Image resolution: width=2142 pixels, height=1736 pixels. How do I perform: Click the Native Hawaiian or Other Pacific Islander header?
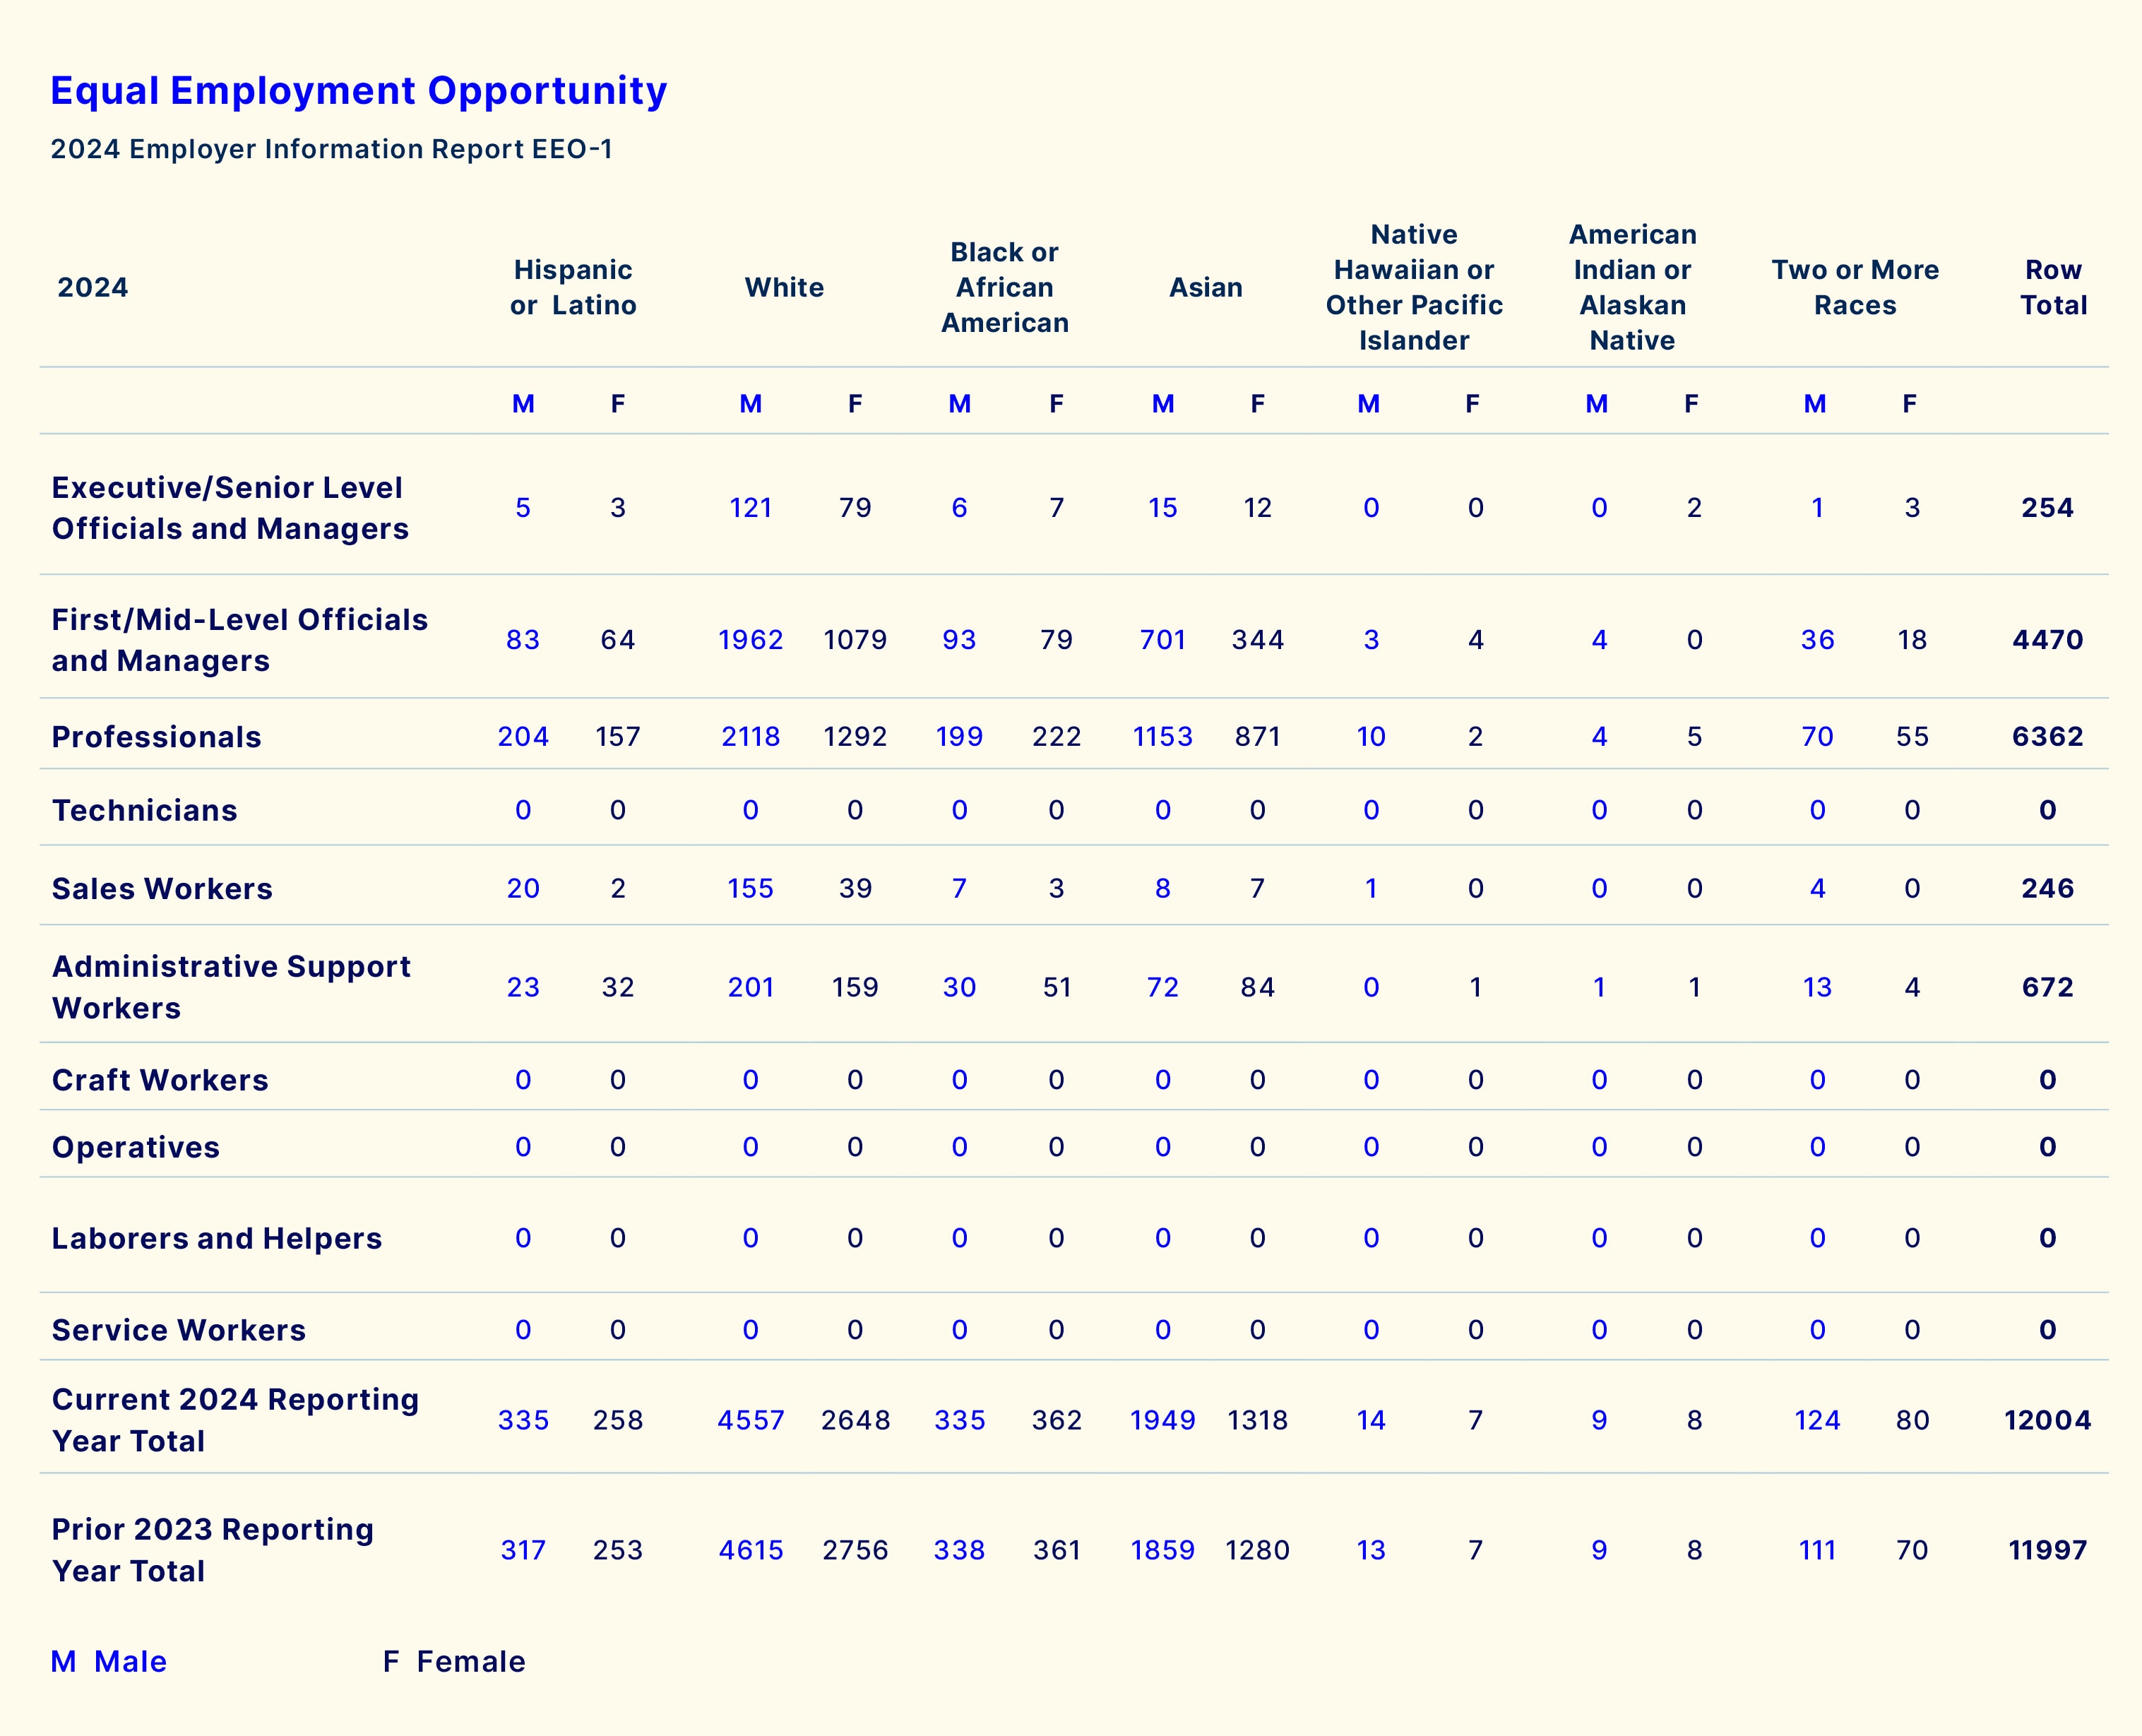point(1413,287)
